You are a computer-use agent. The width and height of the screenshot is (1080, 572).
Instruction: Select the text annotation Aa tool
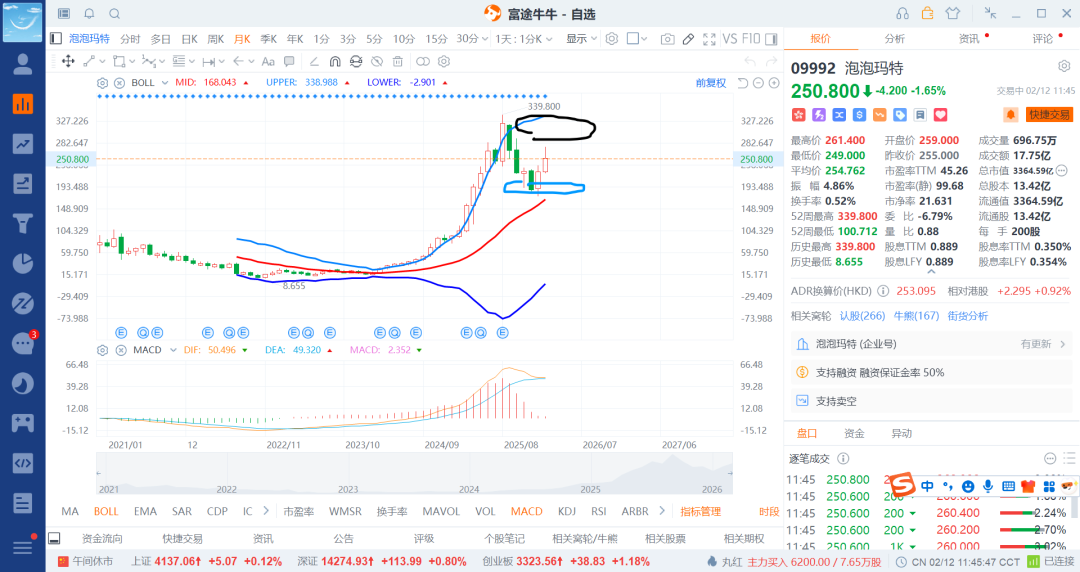pos(269,61)
